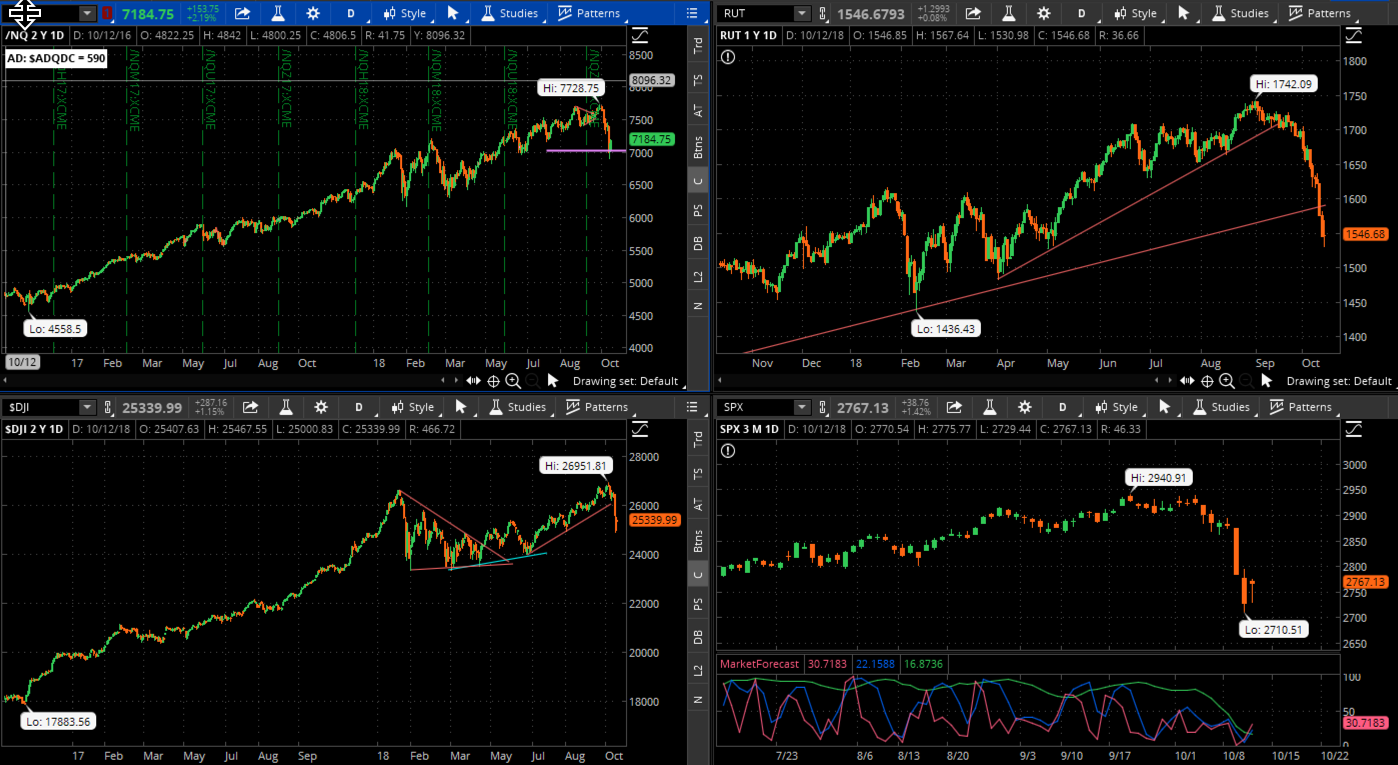Screen dimensions: 1398x765
Task: Click the symbol input field of /NQ chart
Action: (39, 14)
